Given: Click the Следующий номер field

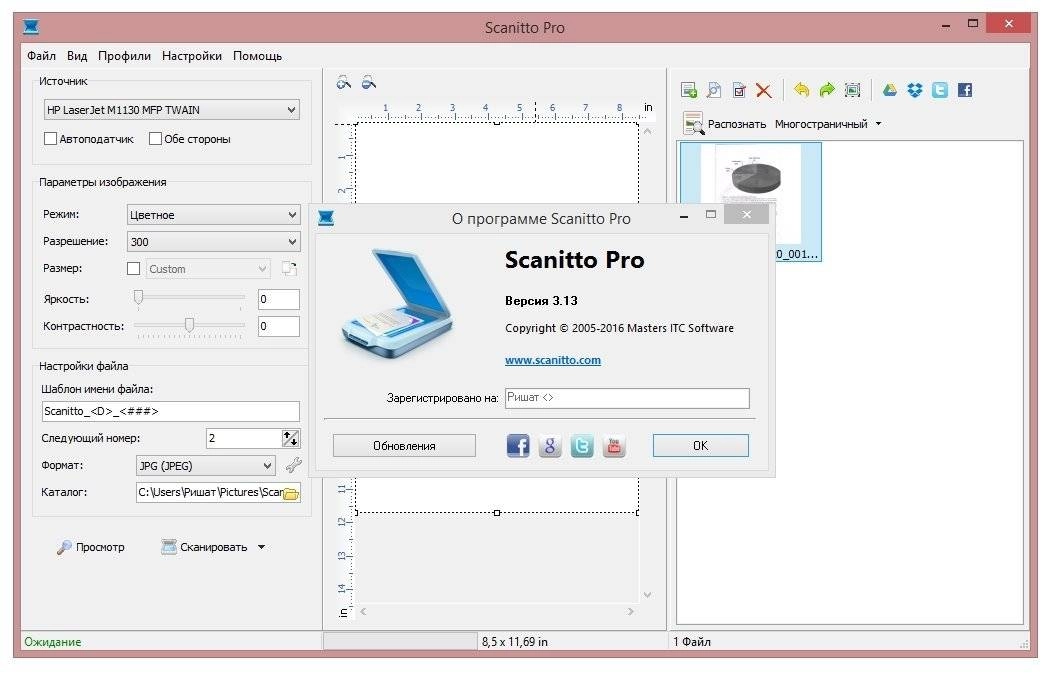Looking at the screenshot, I should [244, 438].
